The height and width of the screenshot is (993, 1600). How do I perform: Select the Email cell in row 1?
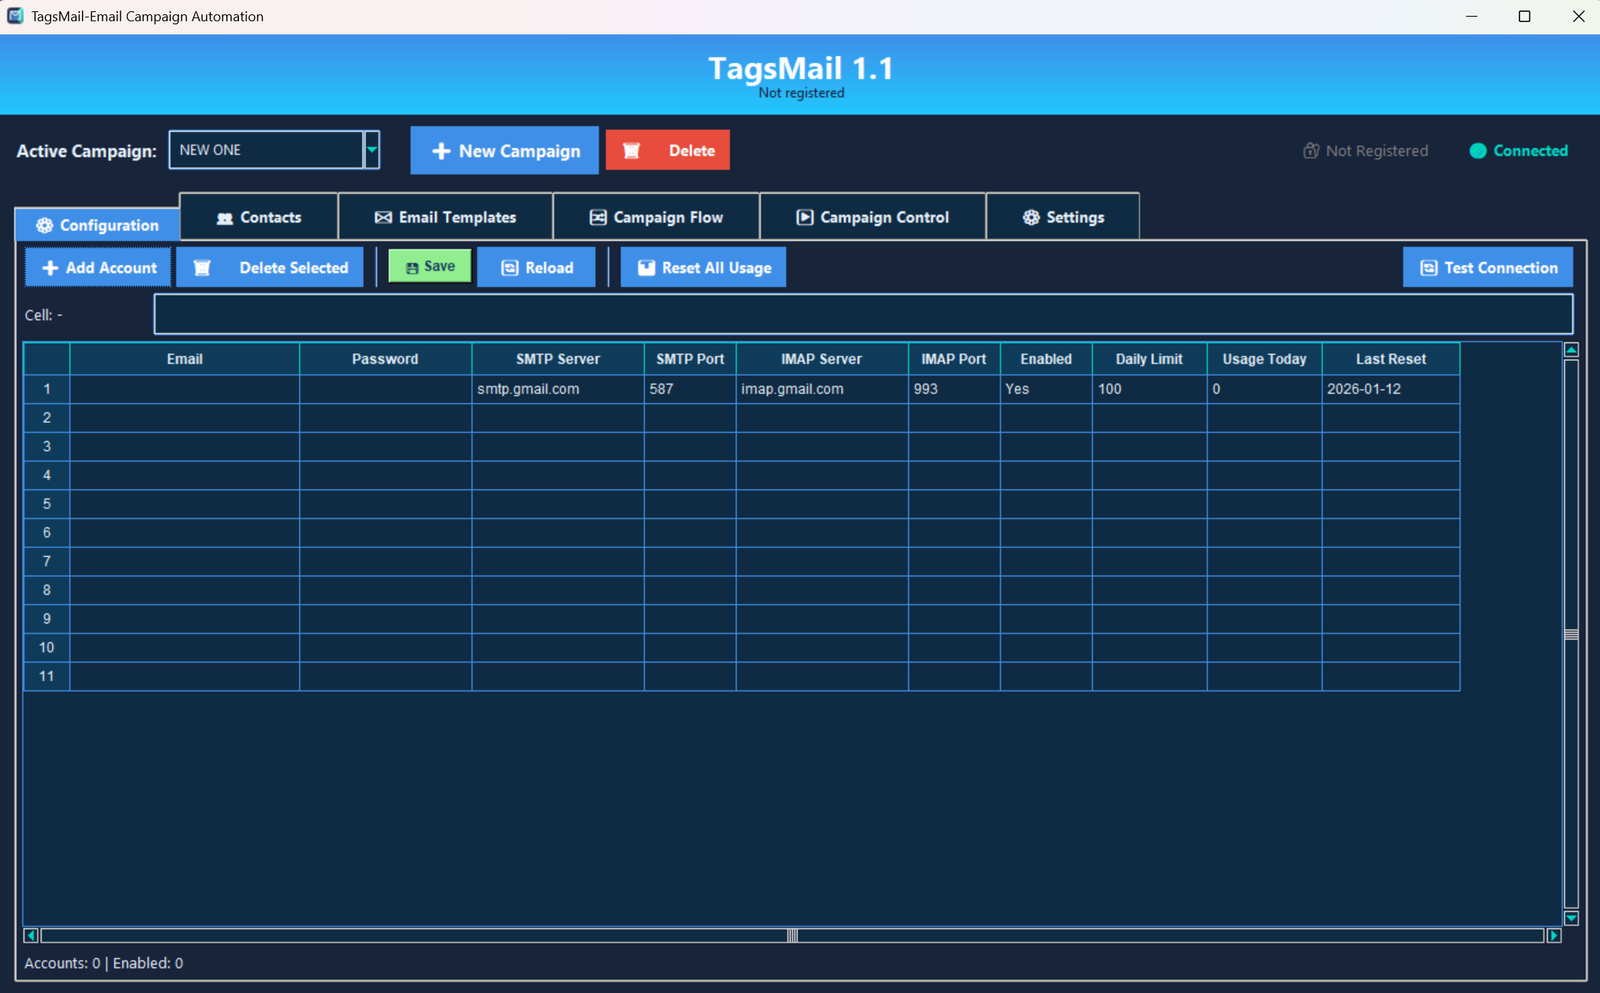(x=184, y=389)
